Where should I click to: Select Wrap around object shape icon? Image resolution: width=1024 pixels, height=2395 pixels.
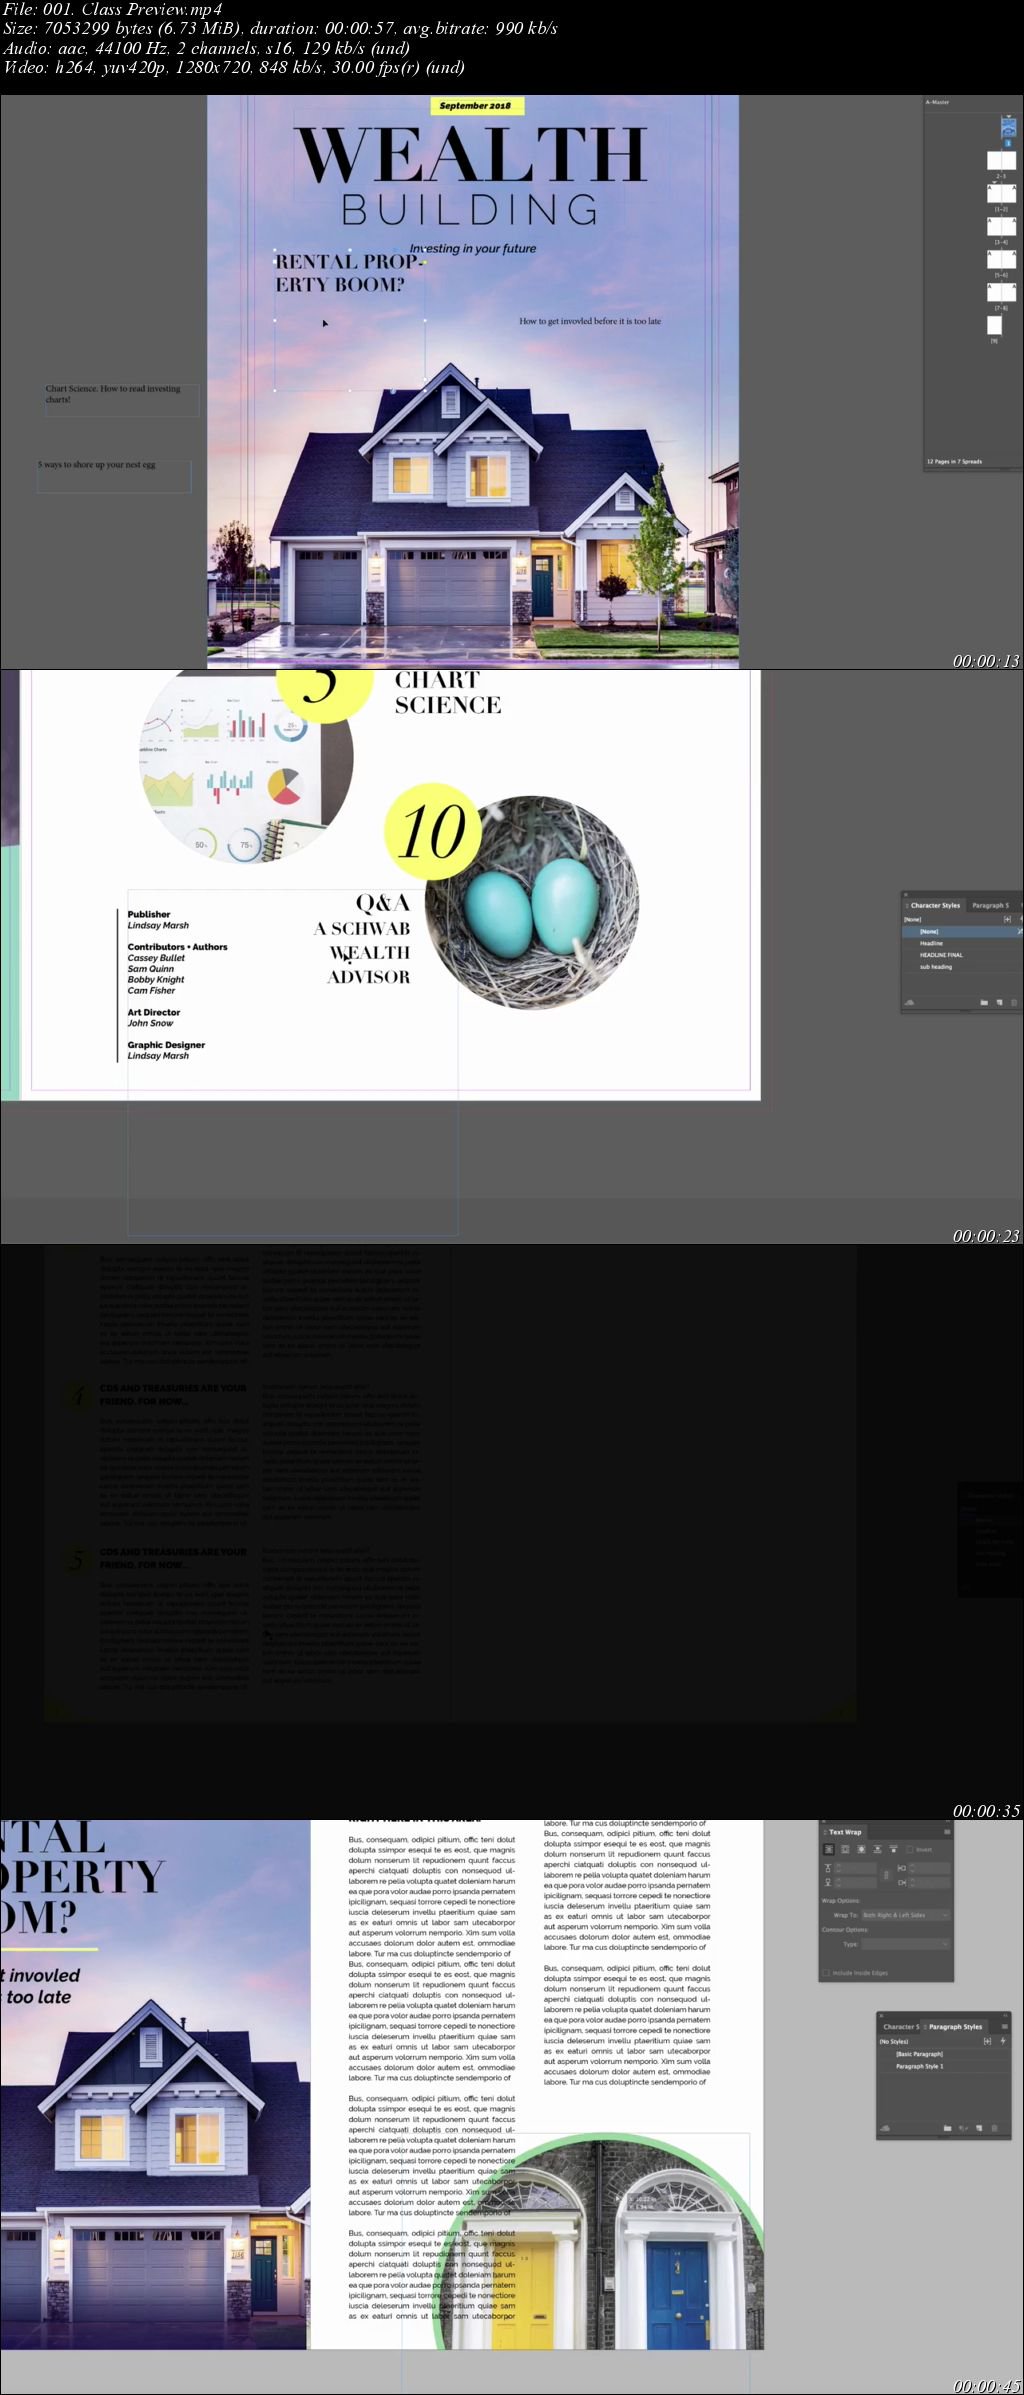click(x=861, y=1849)
